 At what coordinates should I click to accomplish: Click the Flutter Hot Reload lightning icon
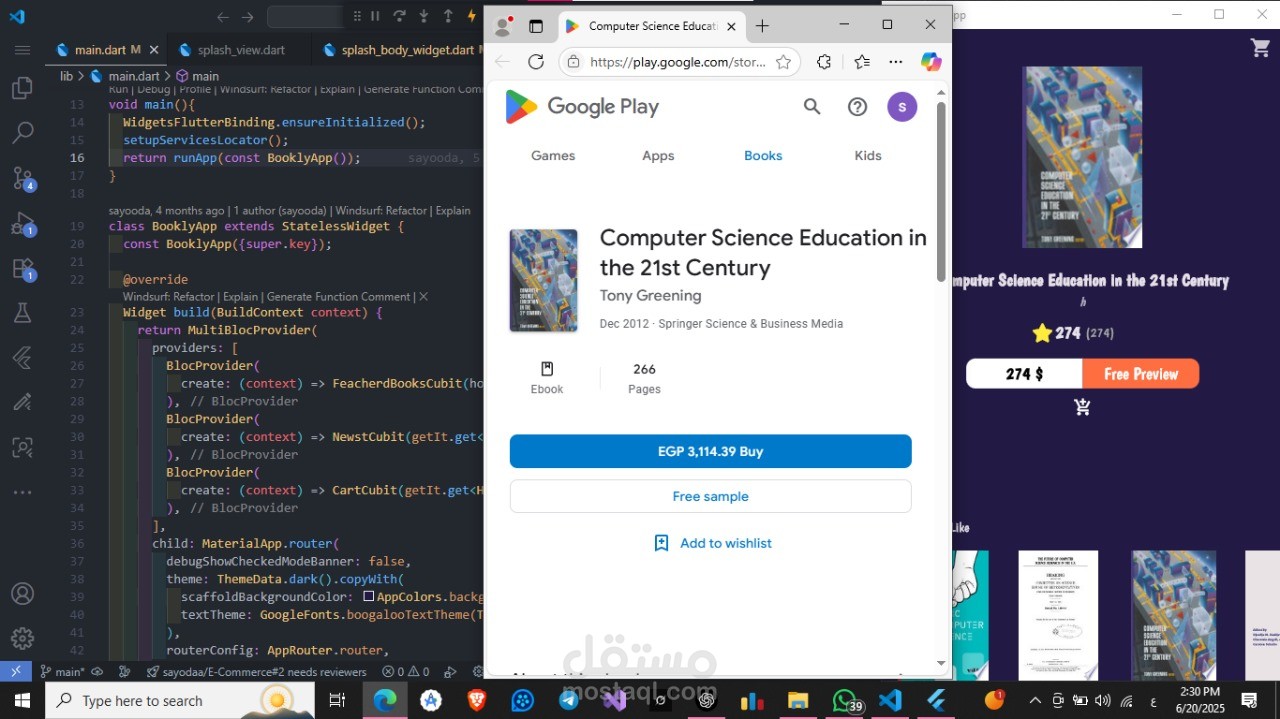[472, 16]
